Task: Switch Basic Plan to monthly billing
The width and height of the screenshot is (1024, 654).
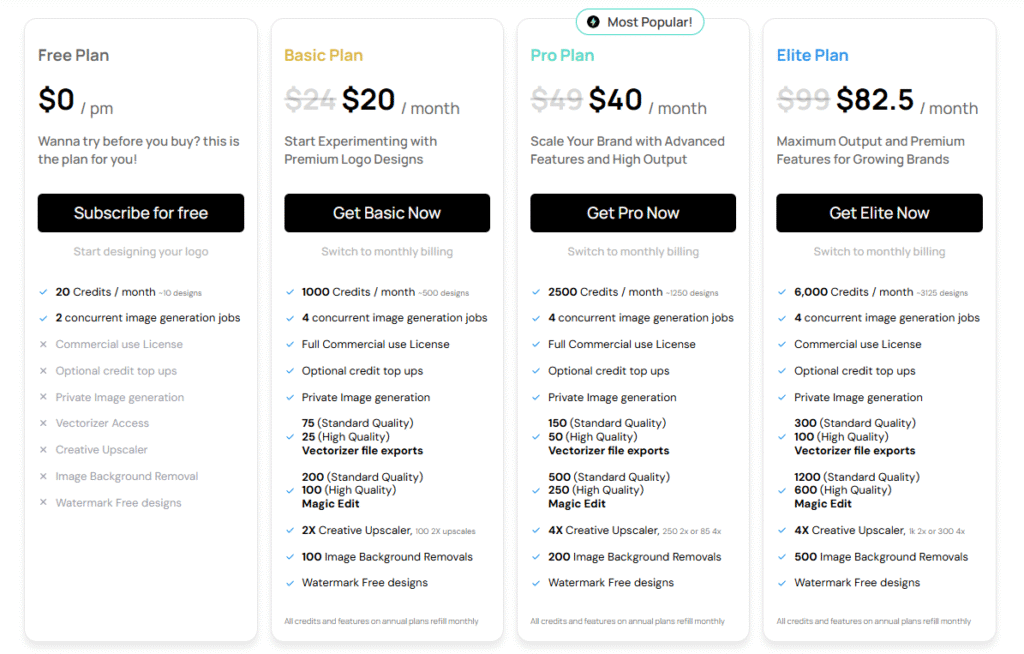Action: tap(387, 252)
